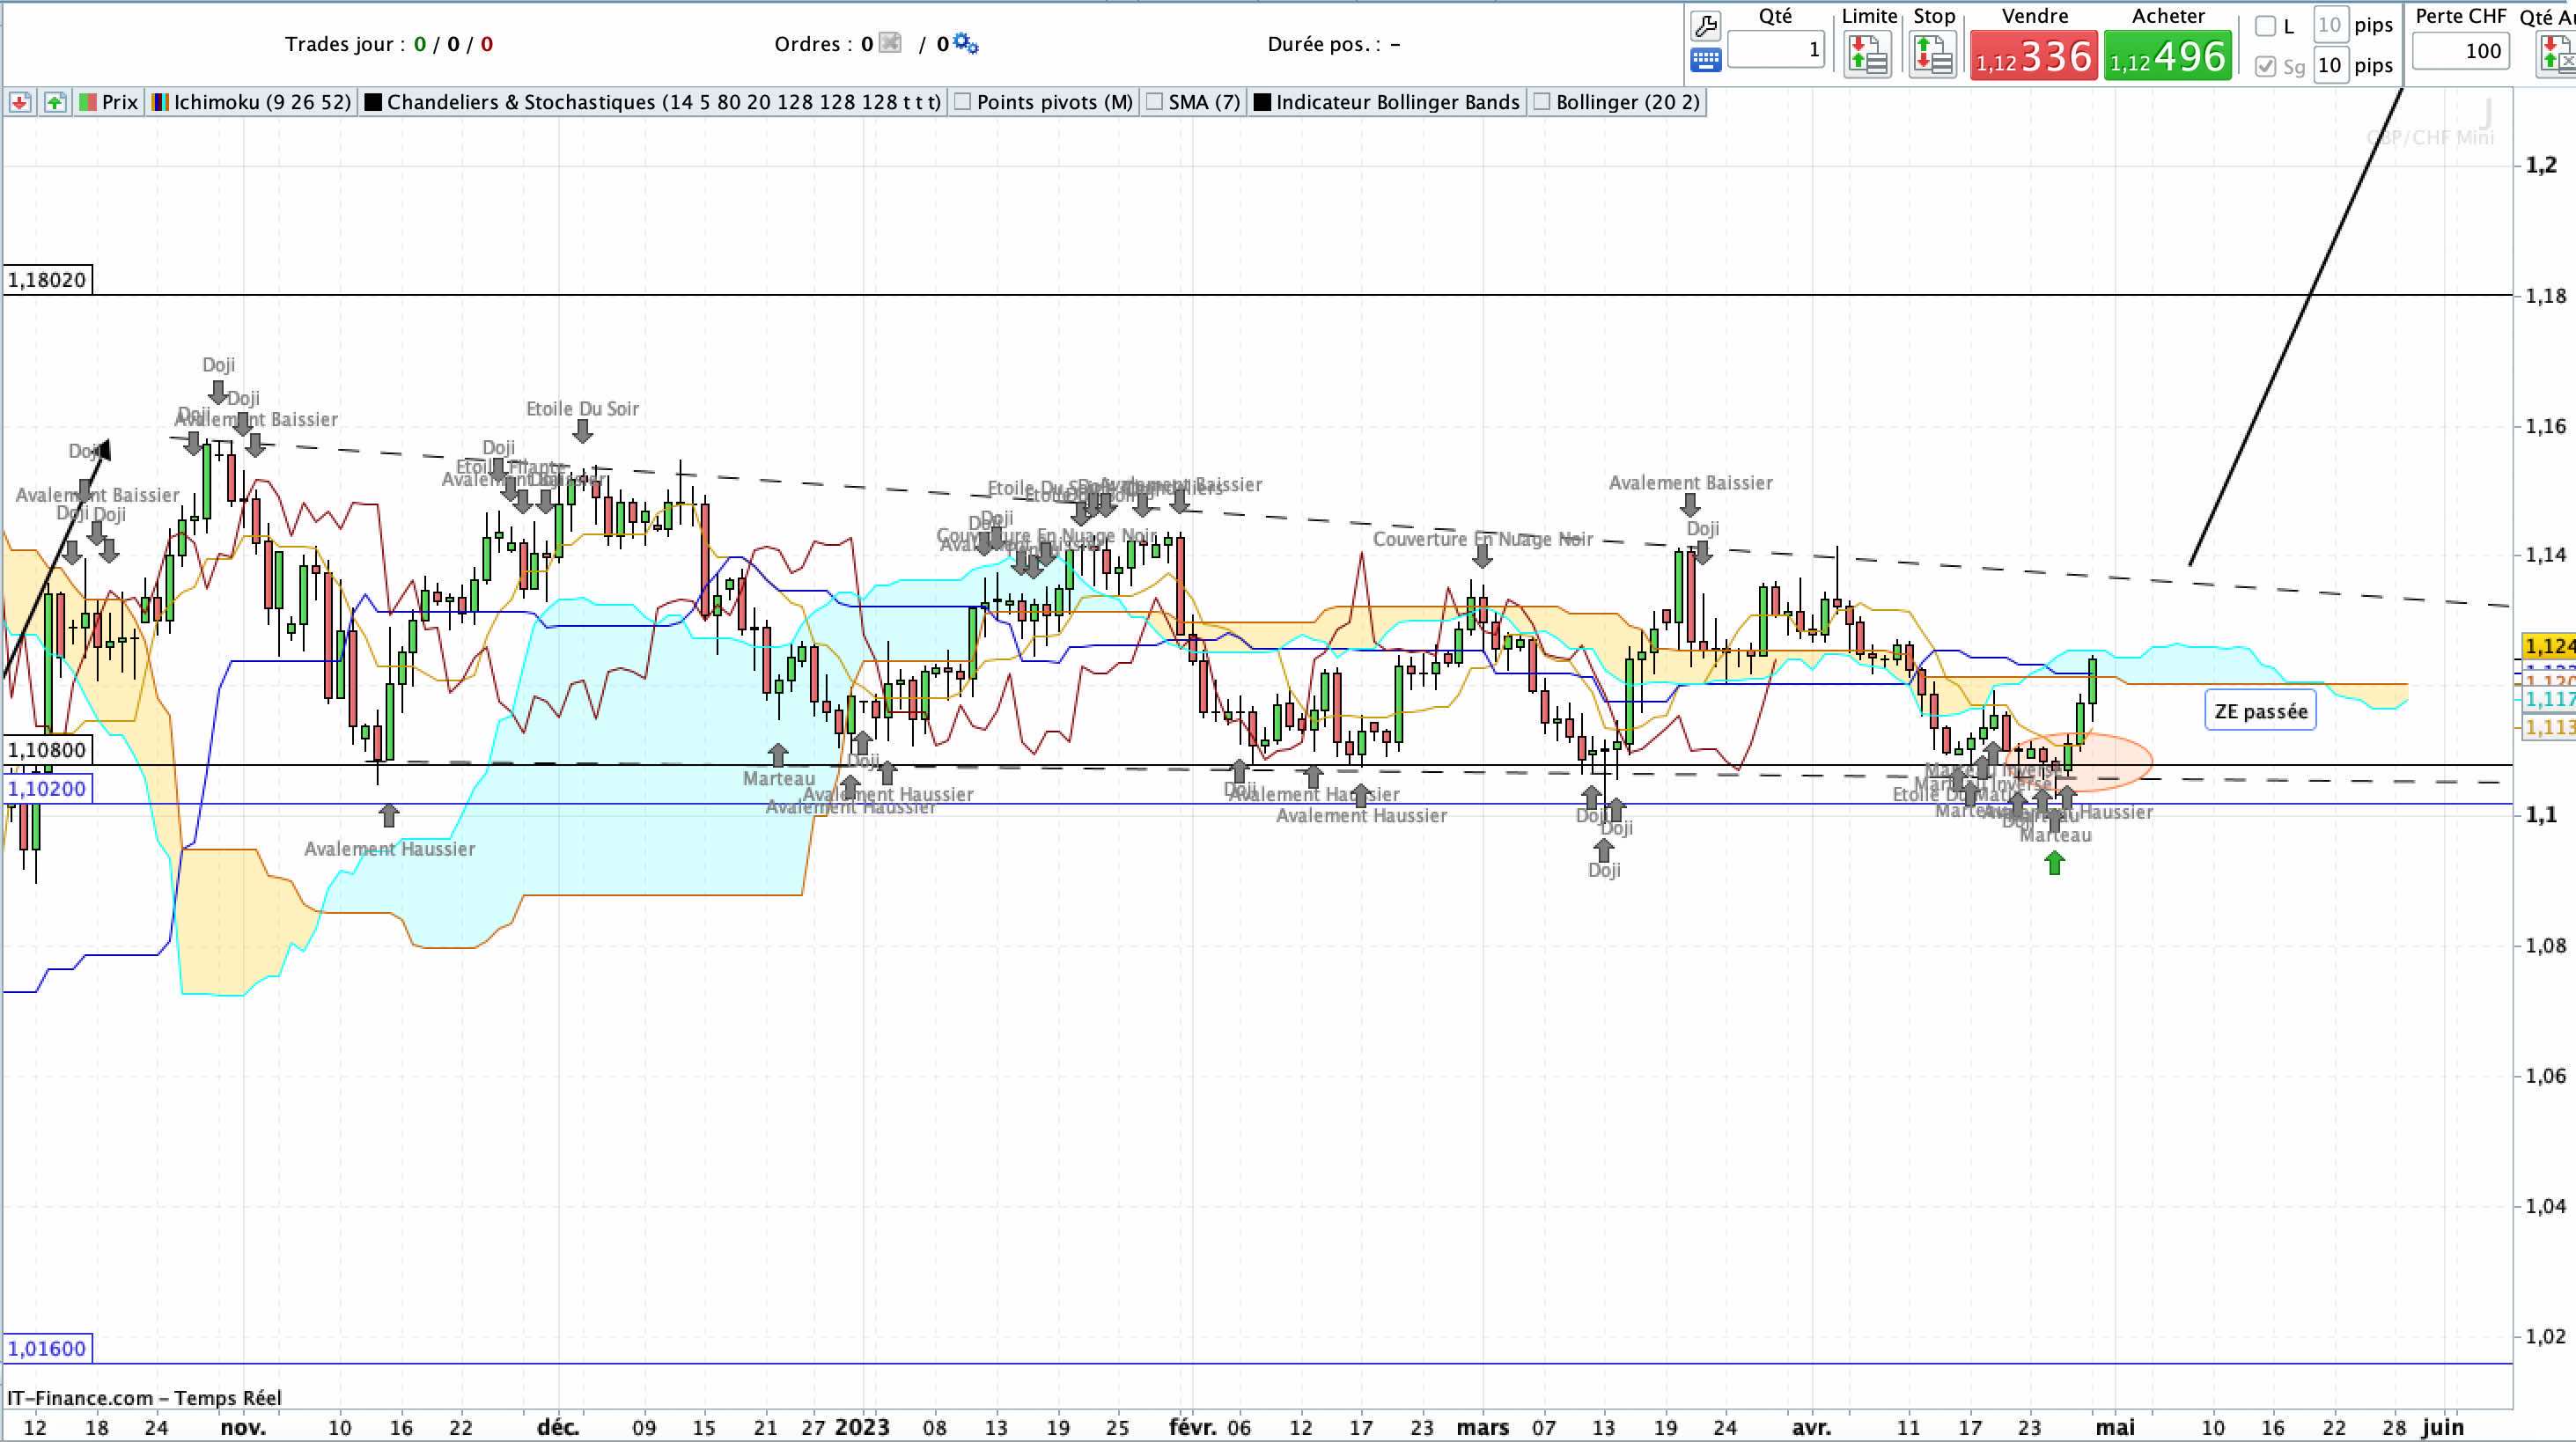Click the Limite order icon
2576x1442 pixels.
[x=1867, y=54]
